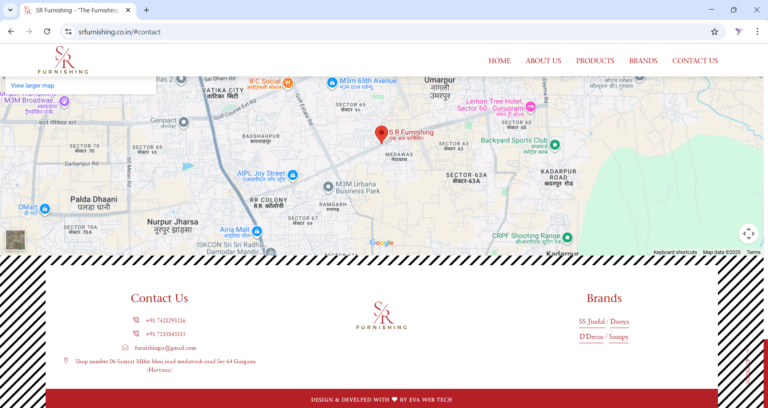Click the furnishingsr@gmail.com email link
This screenshot has height=408, width=768.
click(x=166, y=348)
